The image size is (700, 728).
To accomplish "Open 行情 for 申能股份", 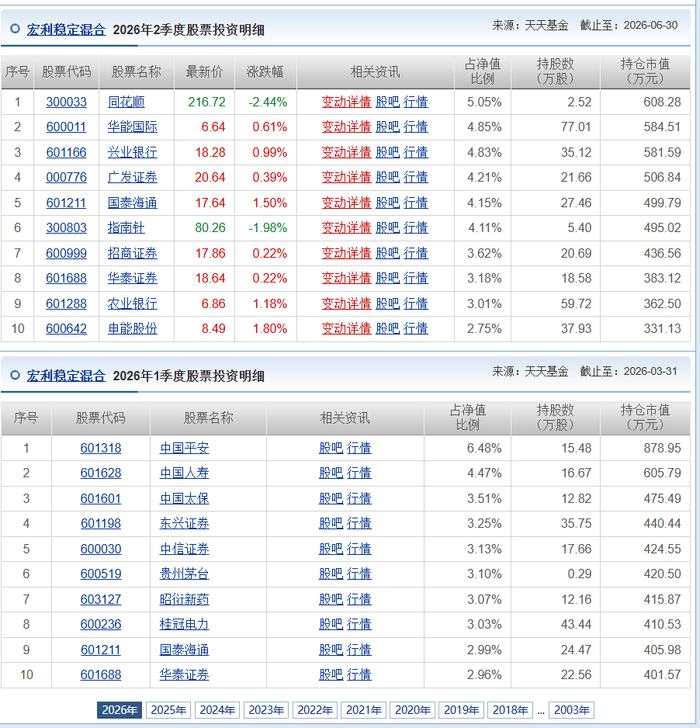I will 415,329.
